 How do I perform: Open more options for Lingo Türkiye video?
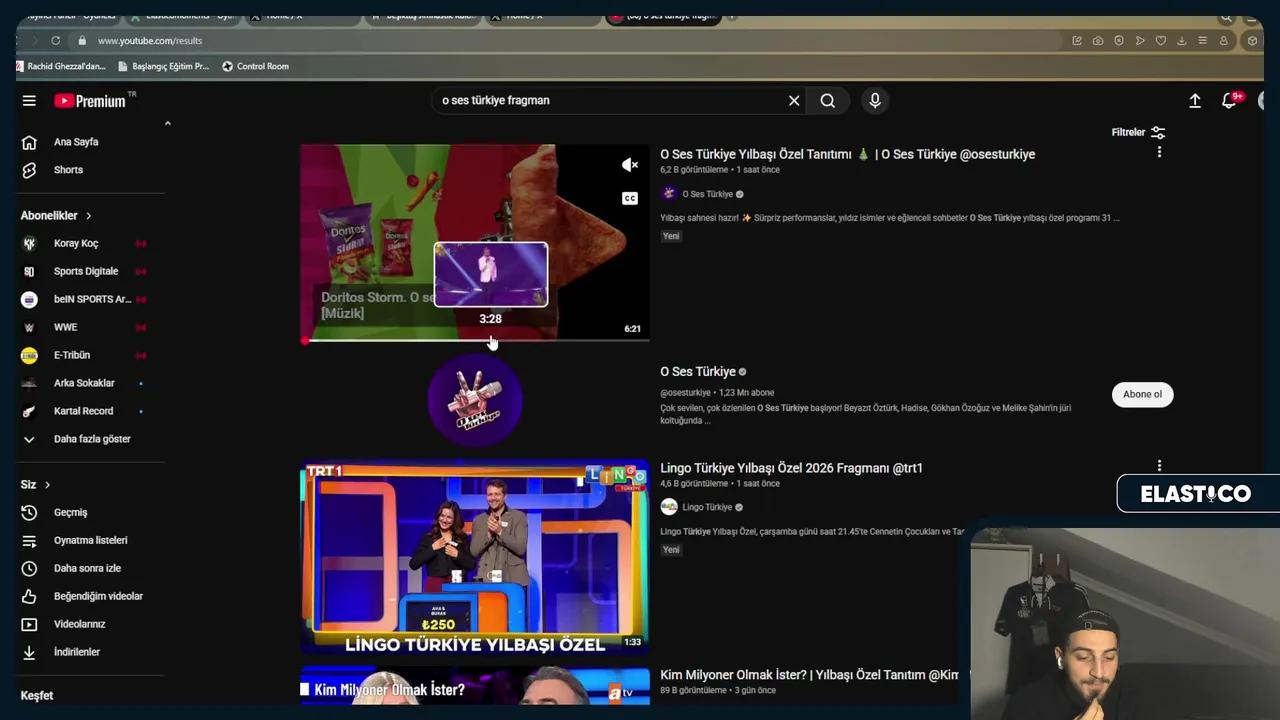pyautogui.click(x=1159, y=466)
